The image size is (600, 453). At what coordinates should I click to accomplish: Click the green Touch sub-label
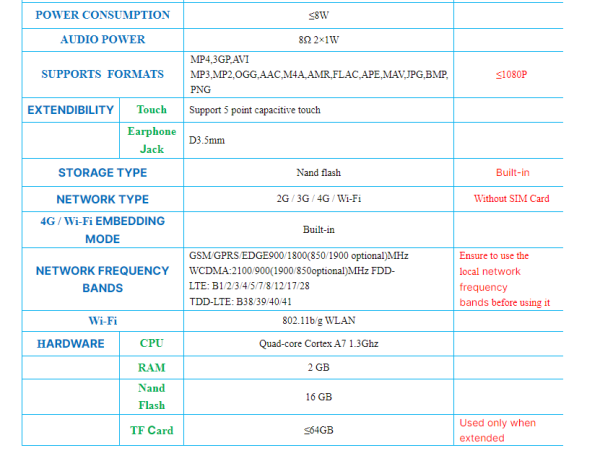pyautogui.click(x=151, y=110)
